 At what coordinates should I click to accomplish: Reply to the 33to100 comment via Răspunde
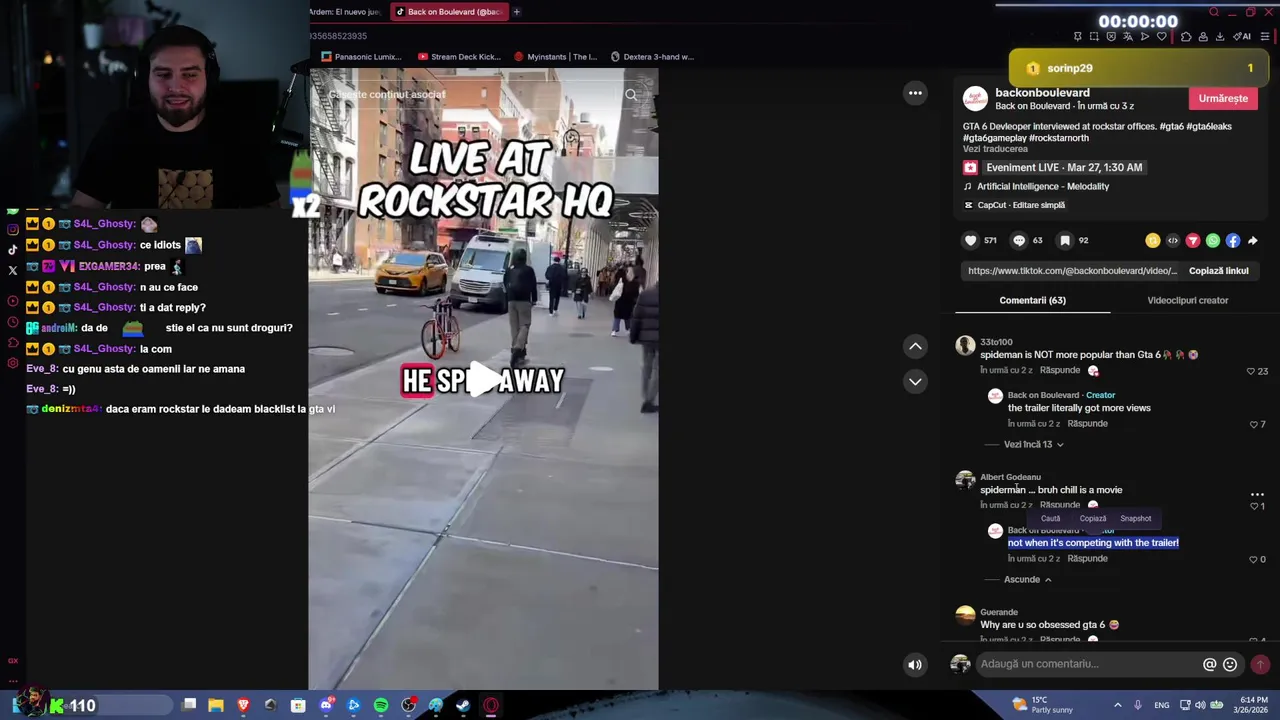1060,370
